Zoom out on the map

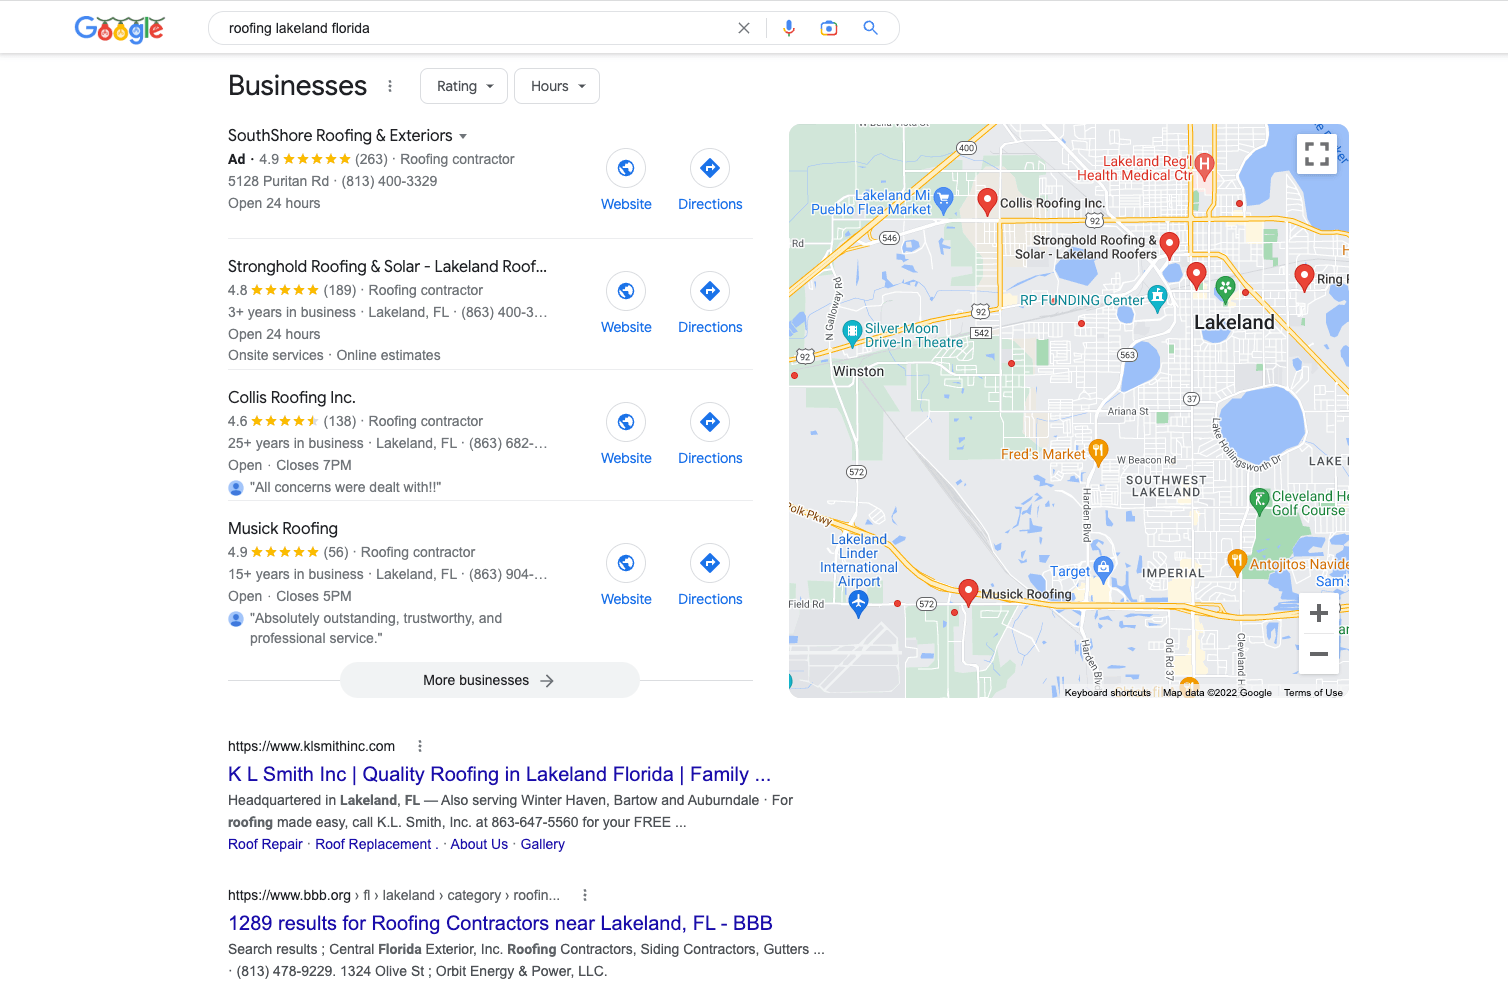[1319, 654]
